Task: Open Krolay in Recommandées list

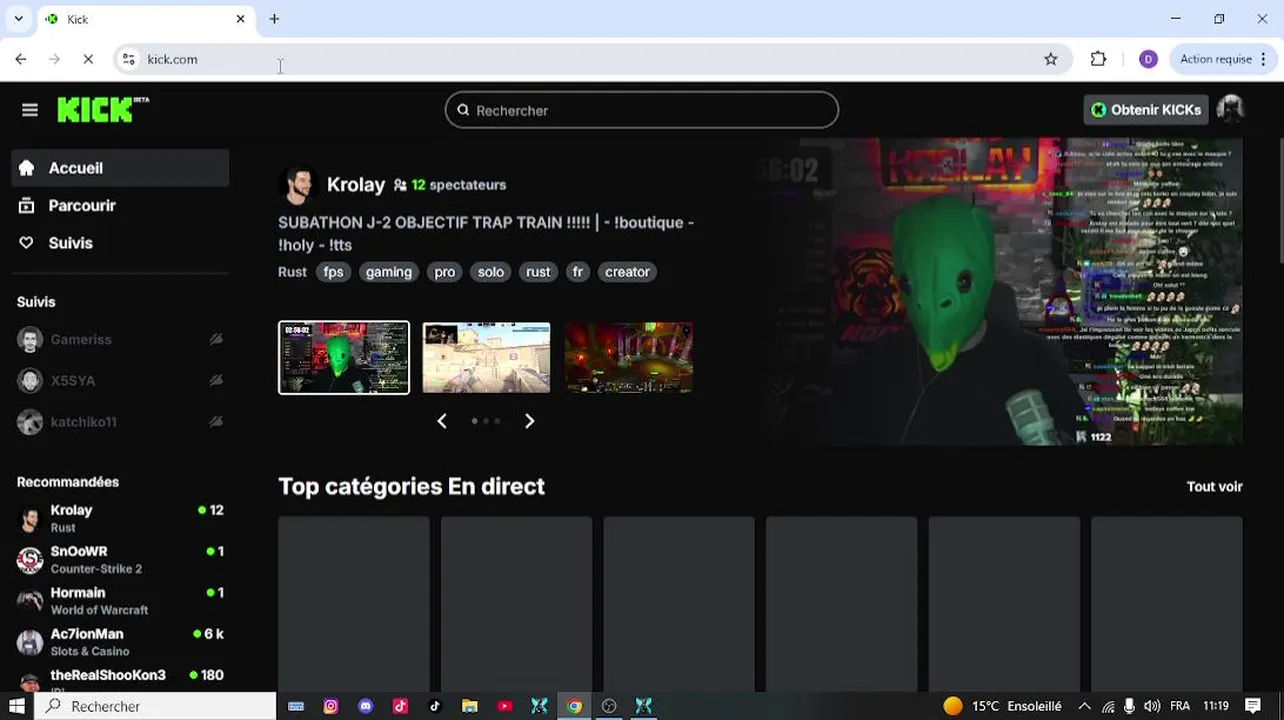Action: pyautogui.click(x=120, y=518)
